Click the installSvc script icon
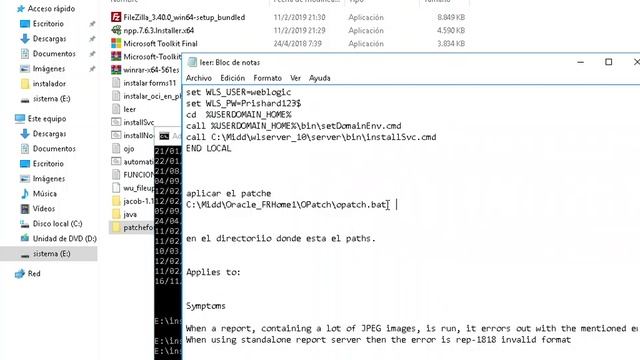This screenshot has height=360, width=640. tap(116, 122)
